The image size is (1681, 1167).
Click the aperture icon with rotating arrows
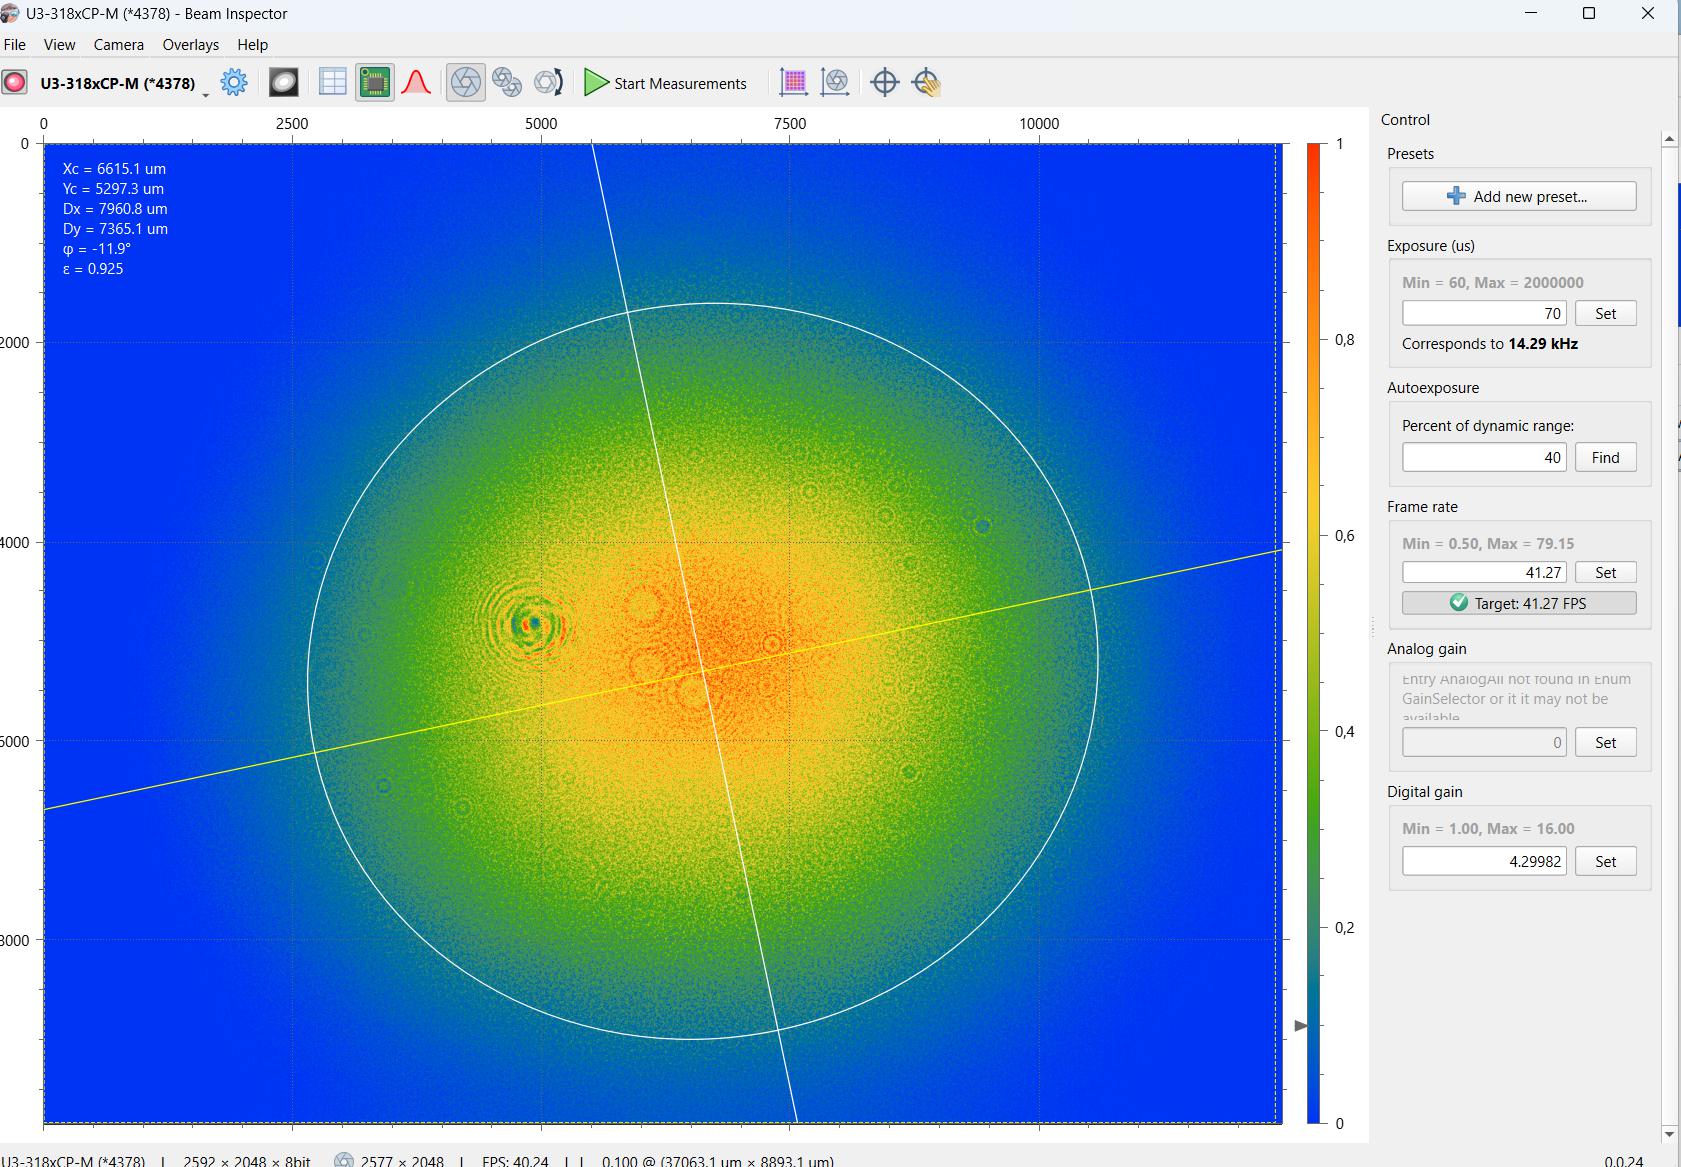(548, 83)
